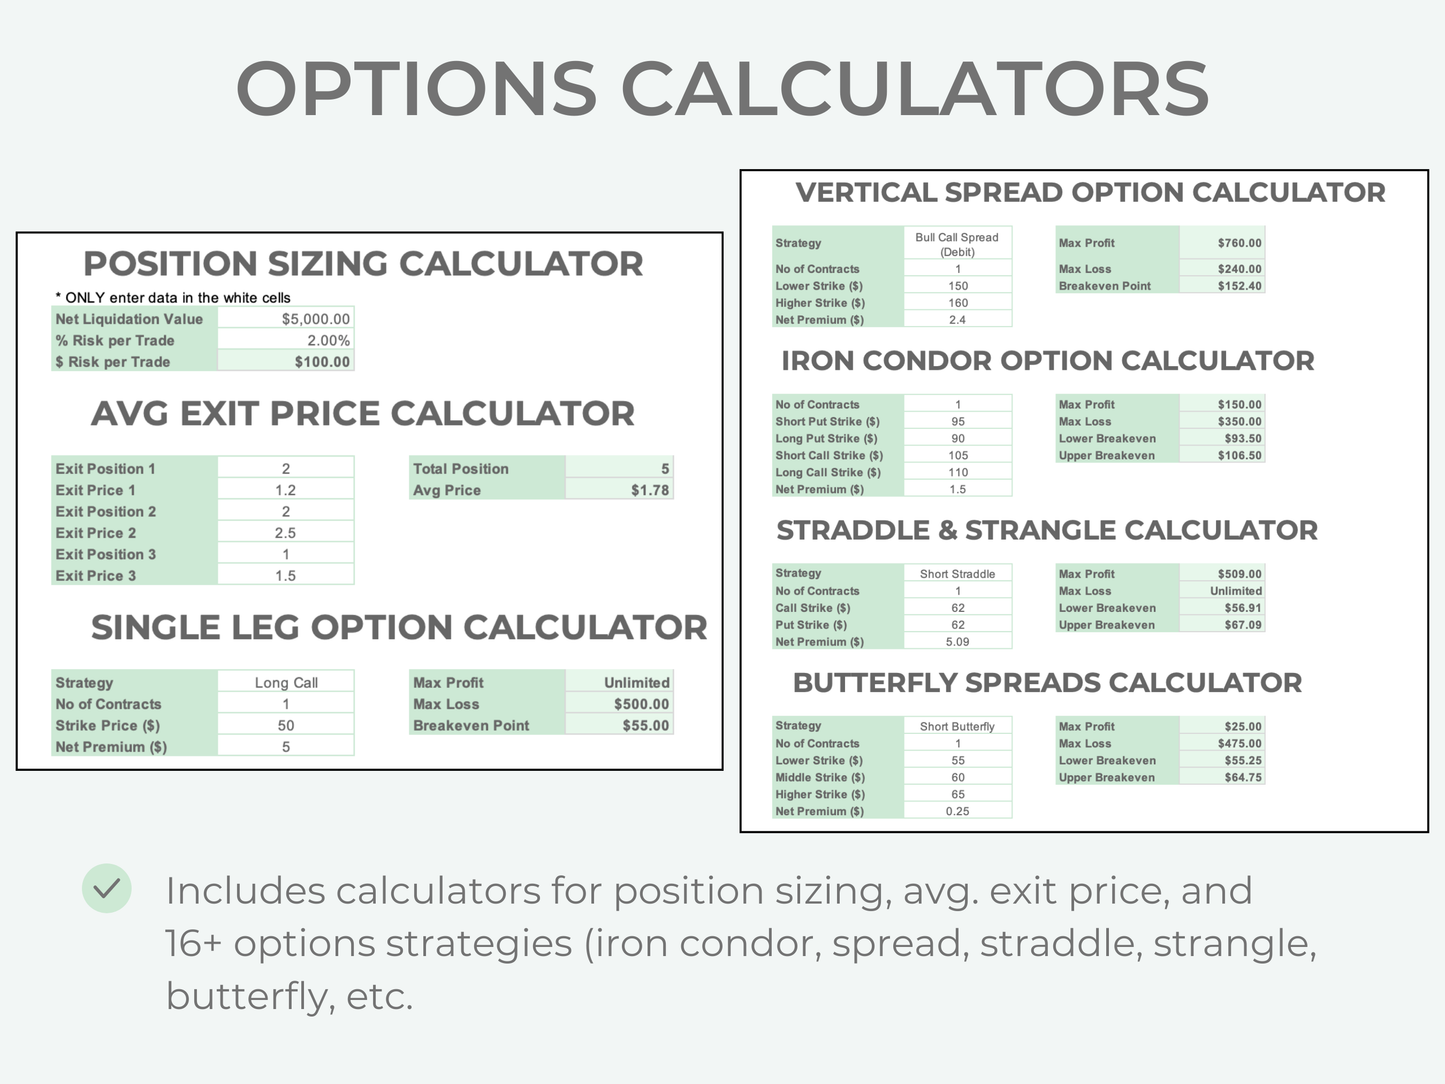Select the vertical spread Higher Strike cell 160

957,303
